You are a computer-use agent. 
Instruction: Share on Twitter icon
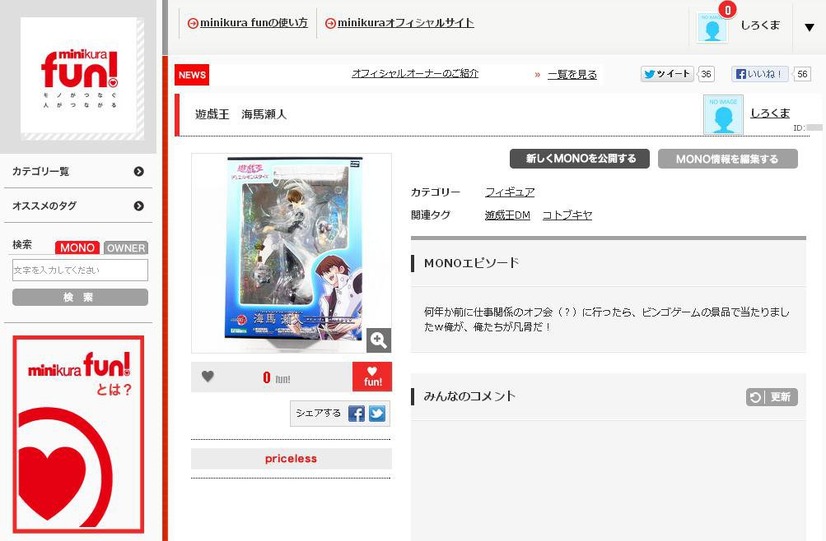click(x=377, y=414)
